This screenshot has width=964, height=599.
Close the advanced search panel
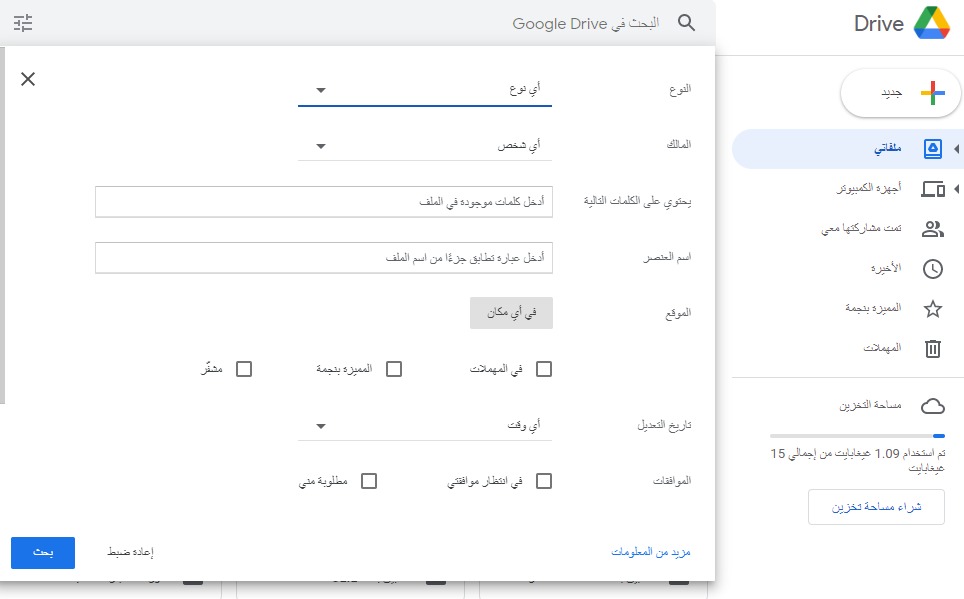[x=28, y=79]
